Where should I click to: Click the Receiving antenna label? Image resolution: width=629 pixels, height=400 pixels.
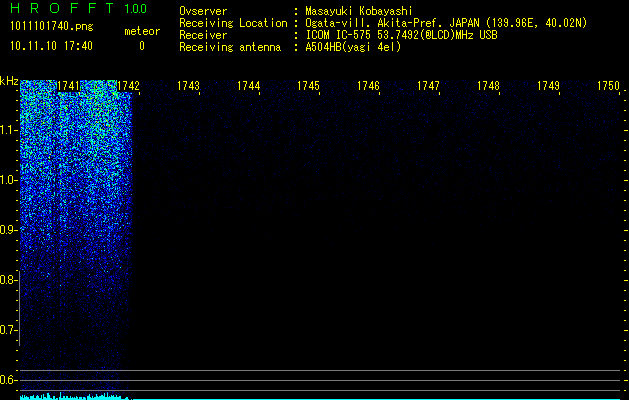pyautogui.click(x=230, y=47)
